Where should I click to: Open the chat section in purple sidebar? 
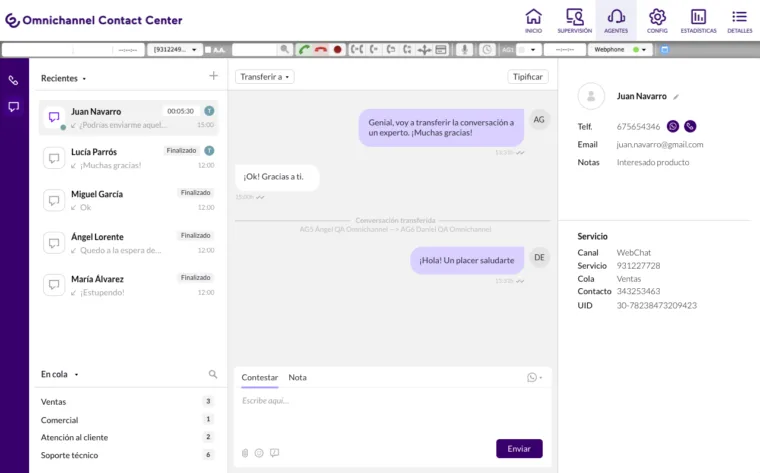click(x=14, y=107)
